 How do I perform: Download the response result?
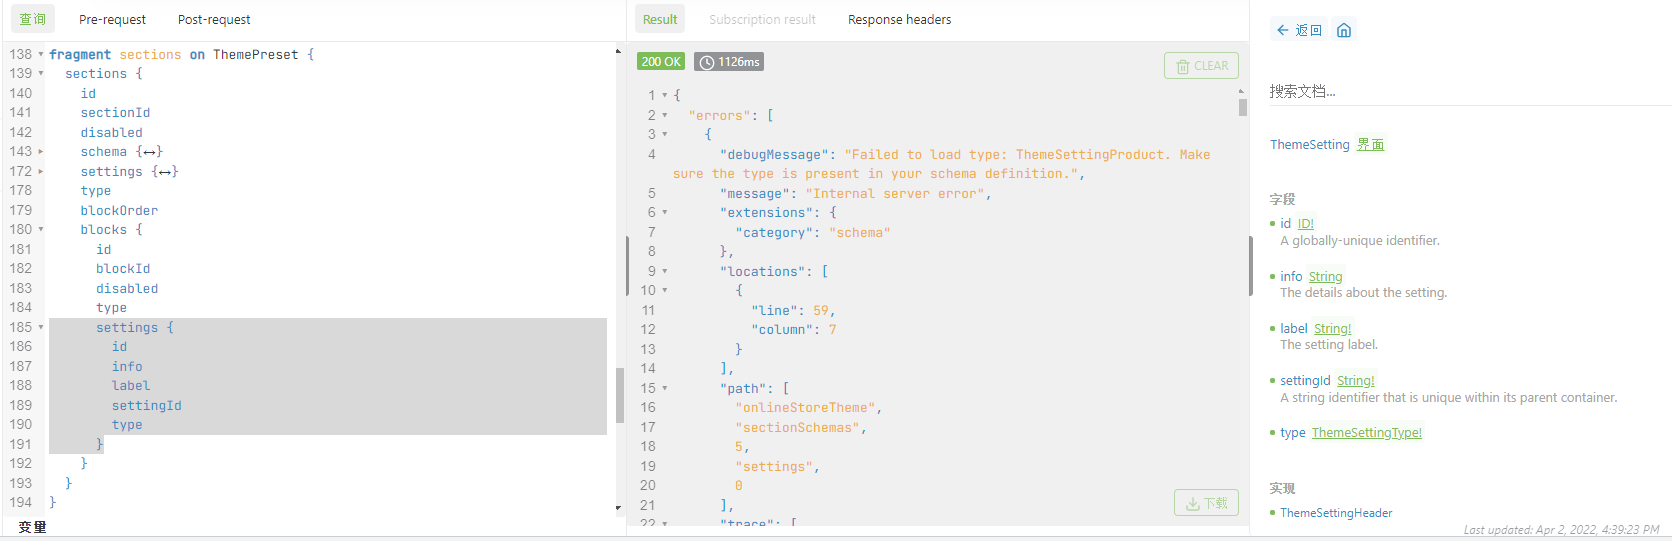(1206, 503)
